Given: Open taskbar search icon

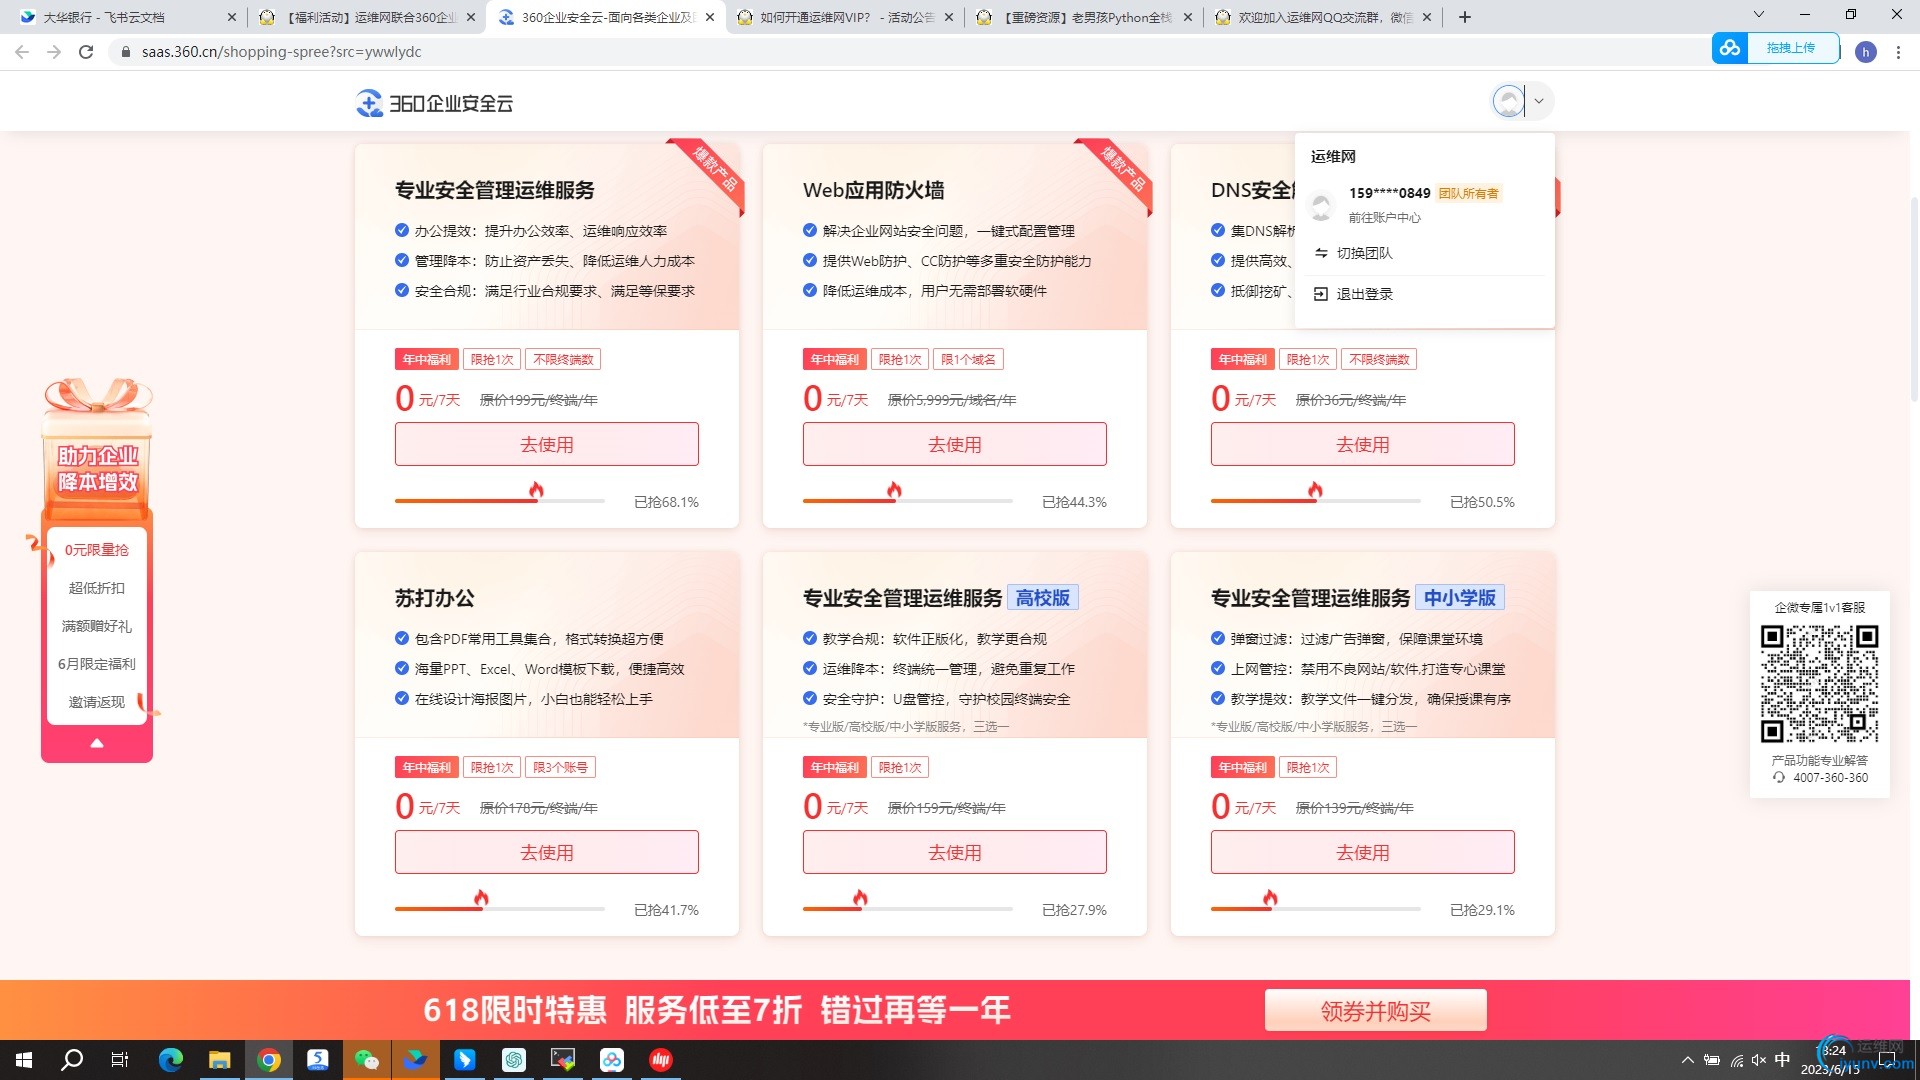Looking at the screenshot, I should click(x=72, y=1060).
